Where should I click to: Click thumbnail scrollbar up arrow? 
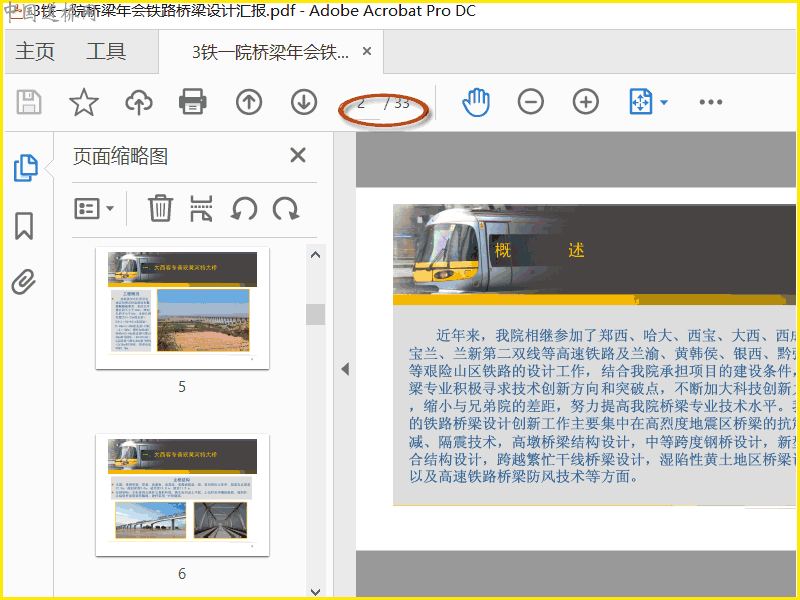[x=316, y=255]
